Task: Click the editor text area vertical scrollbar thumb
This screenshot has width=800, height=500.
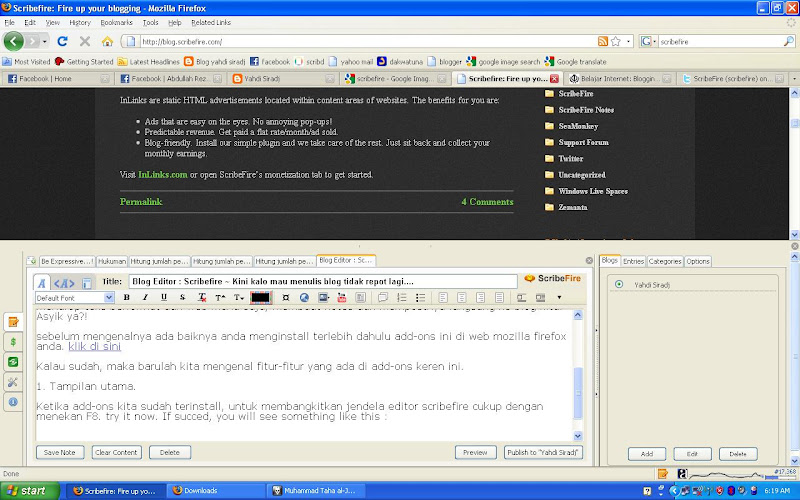Action: 578,393
